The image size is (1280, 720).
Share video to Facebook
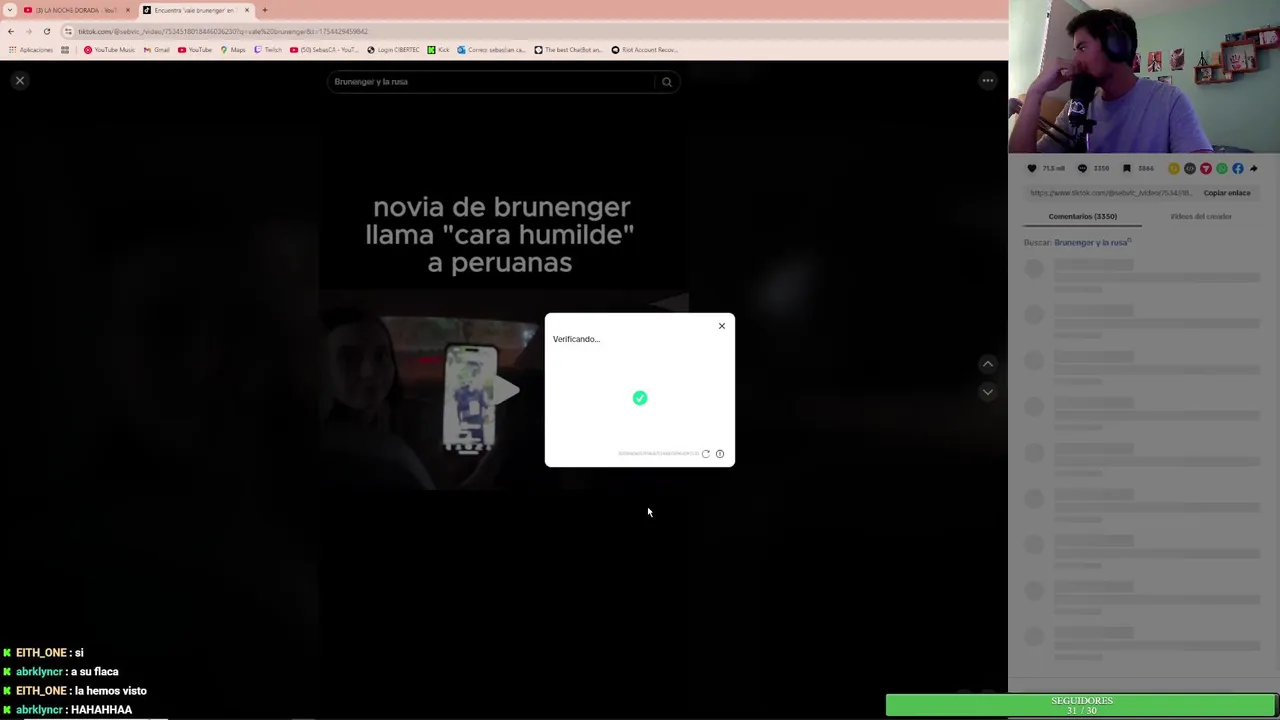pos(1238,168)
